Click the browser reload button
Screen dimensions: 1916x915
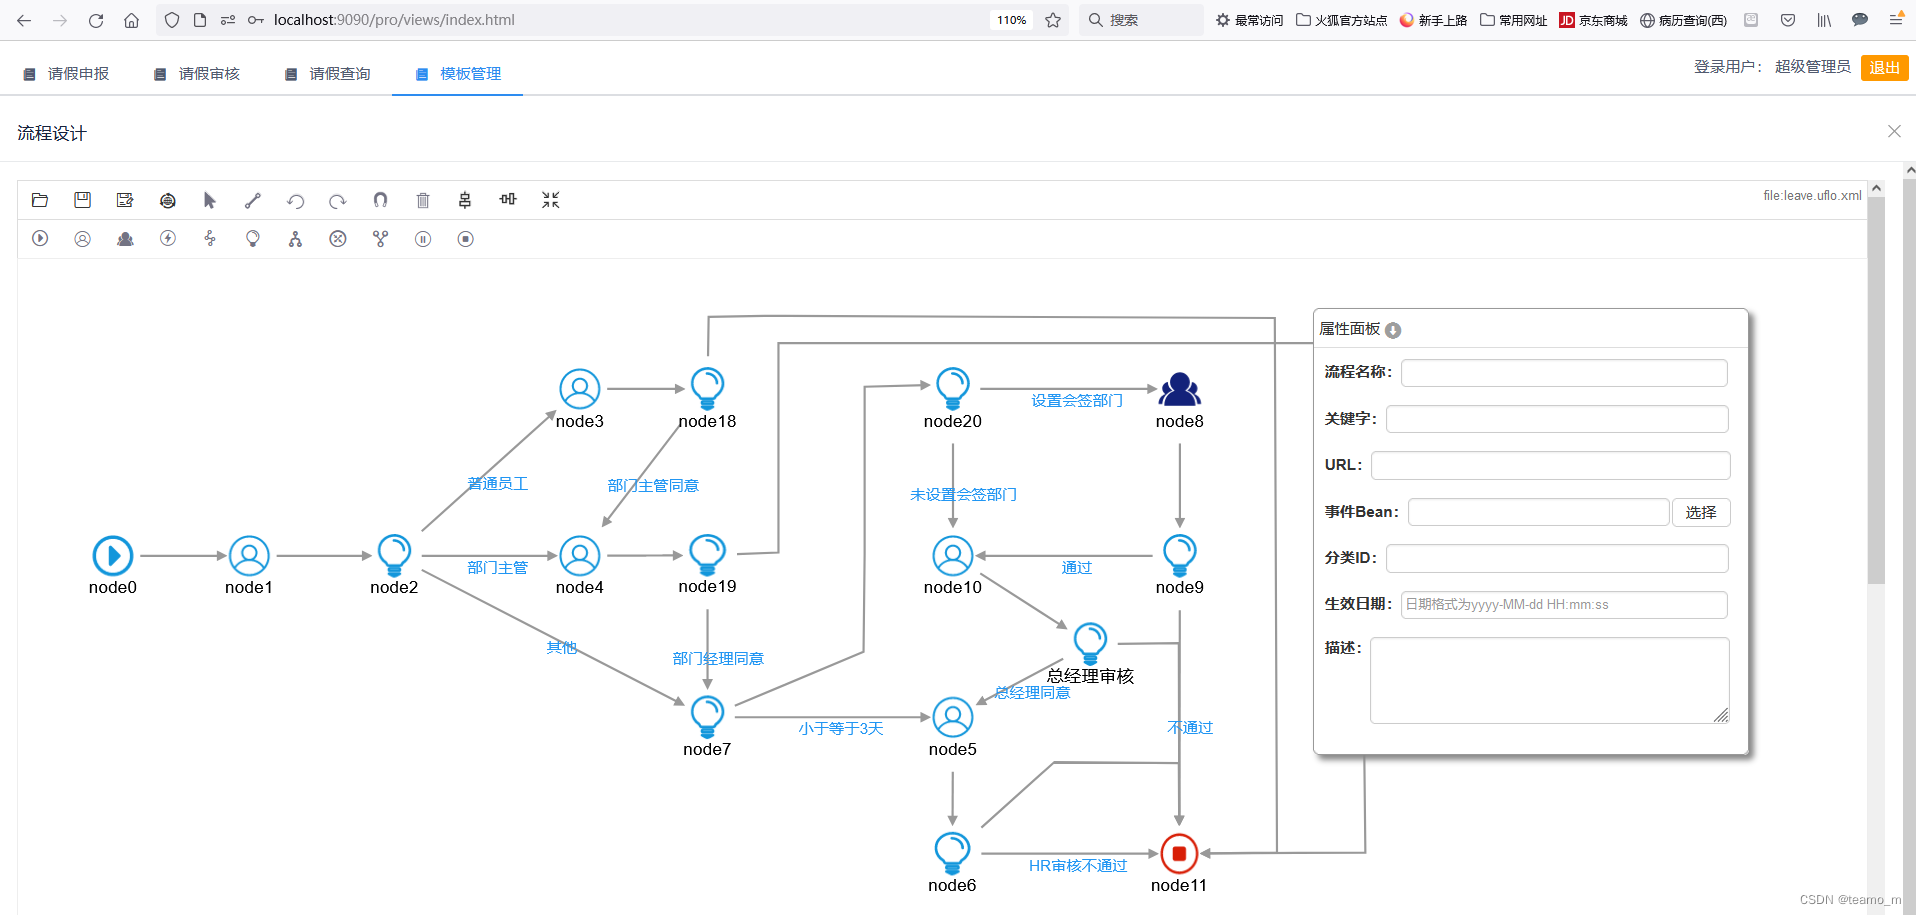click(96, 20)
